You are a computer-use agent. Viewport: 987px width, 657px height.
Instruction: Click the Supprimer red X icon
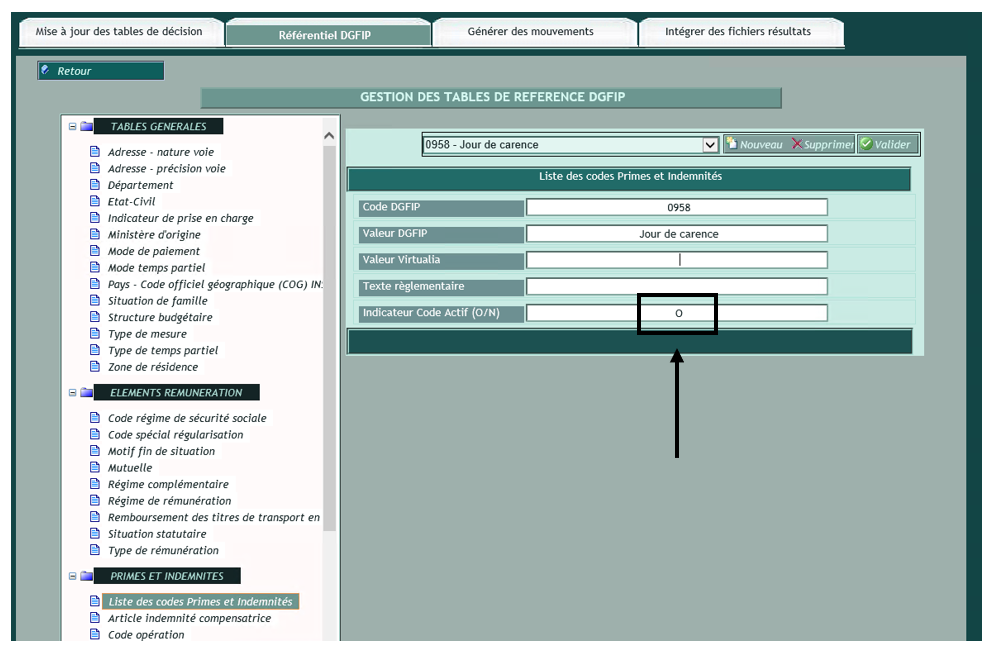pos(797,145)
